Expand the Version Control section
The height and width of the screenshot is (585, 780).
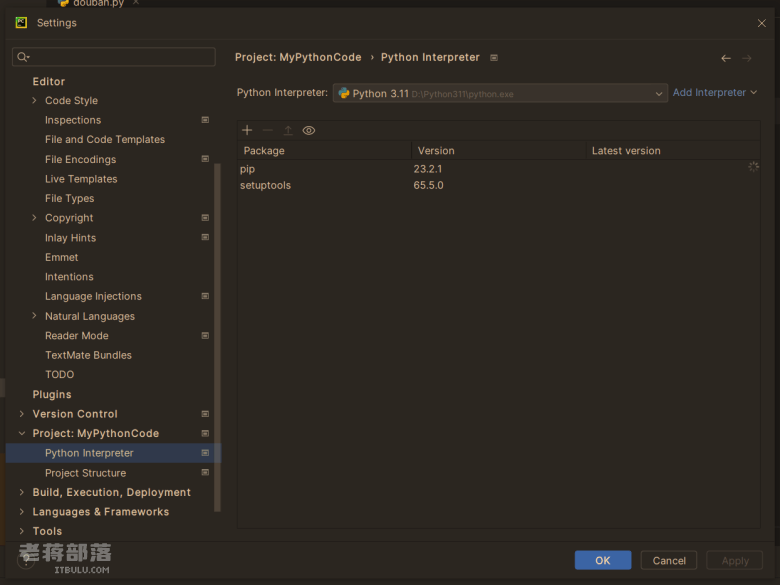tap(21, 414)
